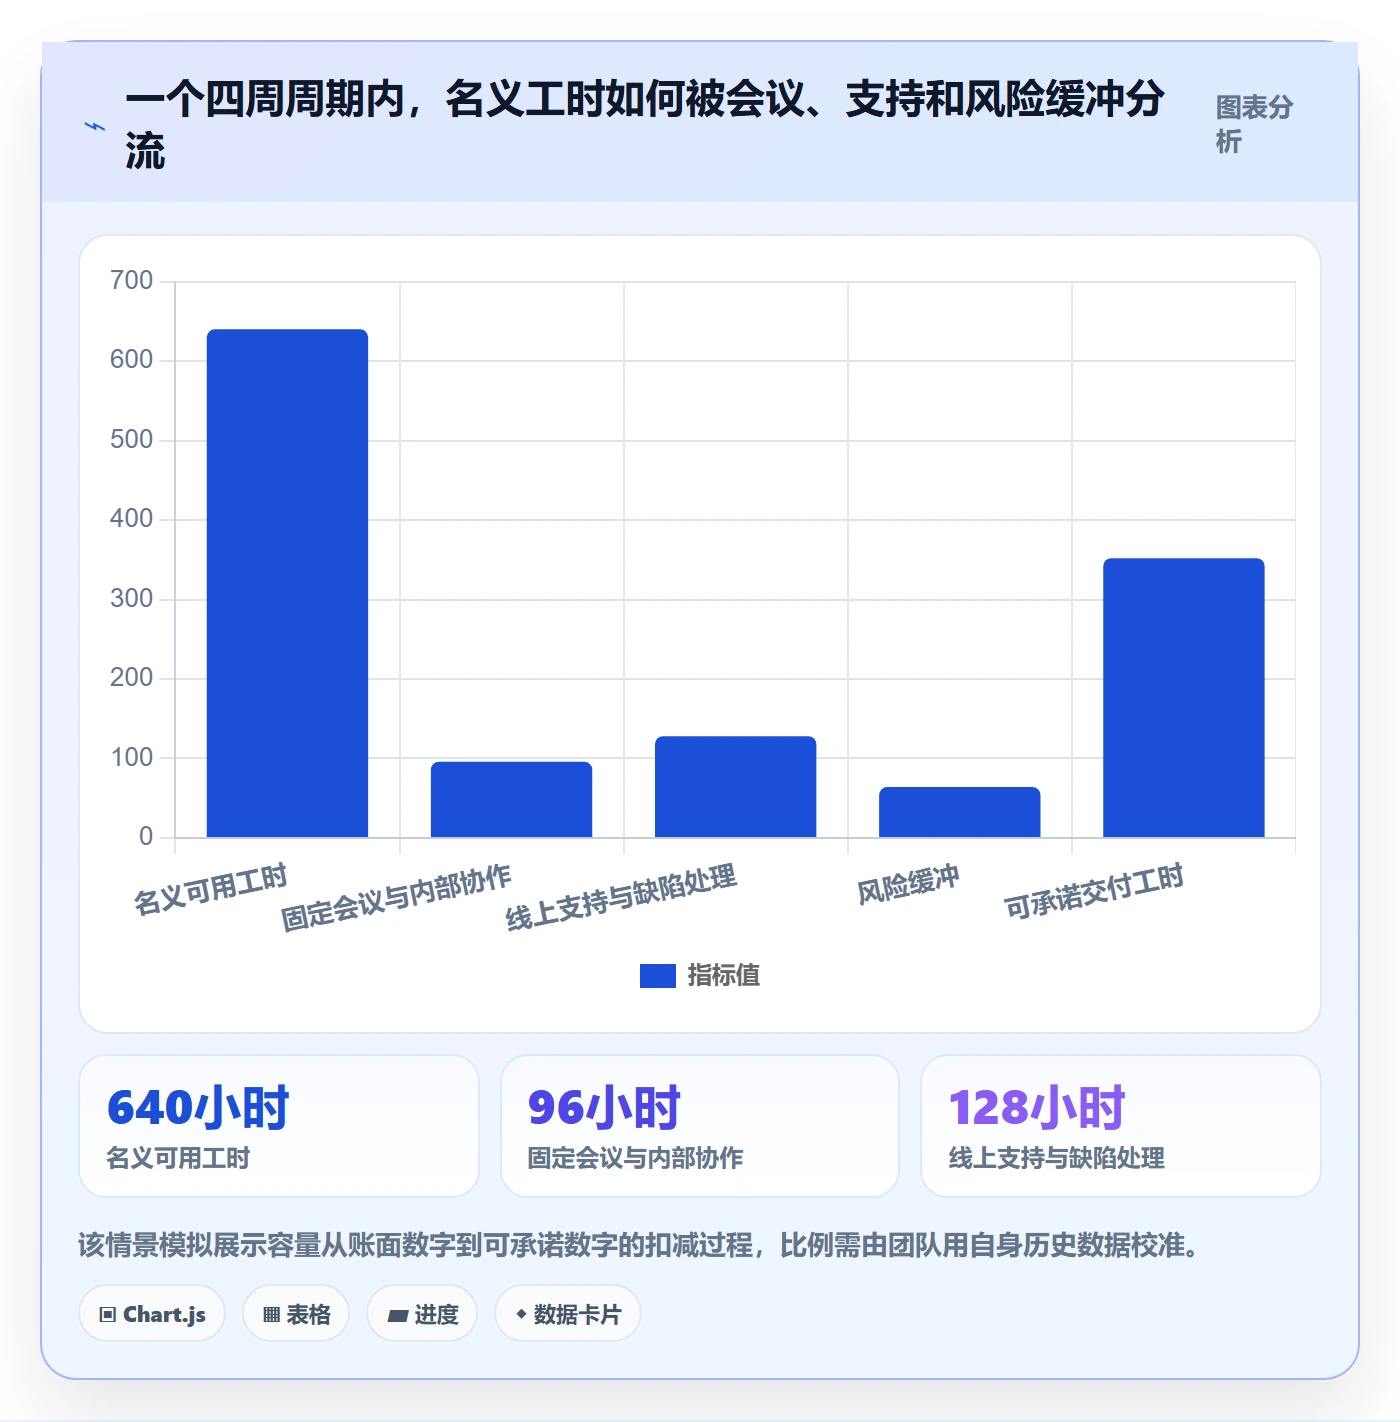1400x1422 pixels.
Task: Select the 线上支持与缺陷处理 bar
Action: [x=735, y=787]
